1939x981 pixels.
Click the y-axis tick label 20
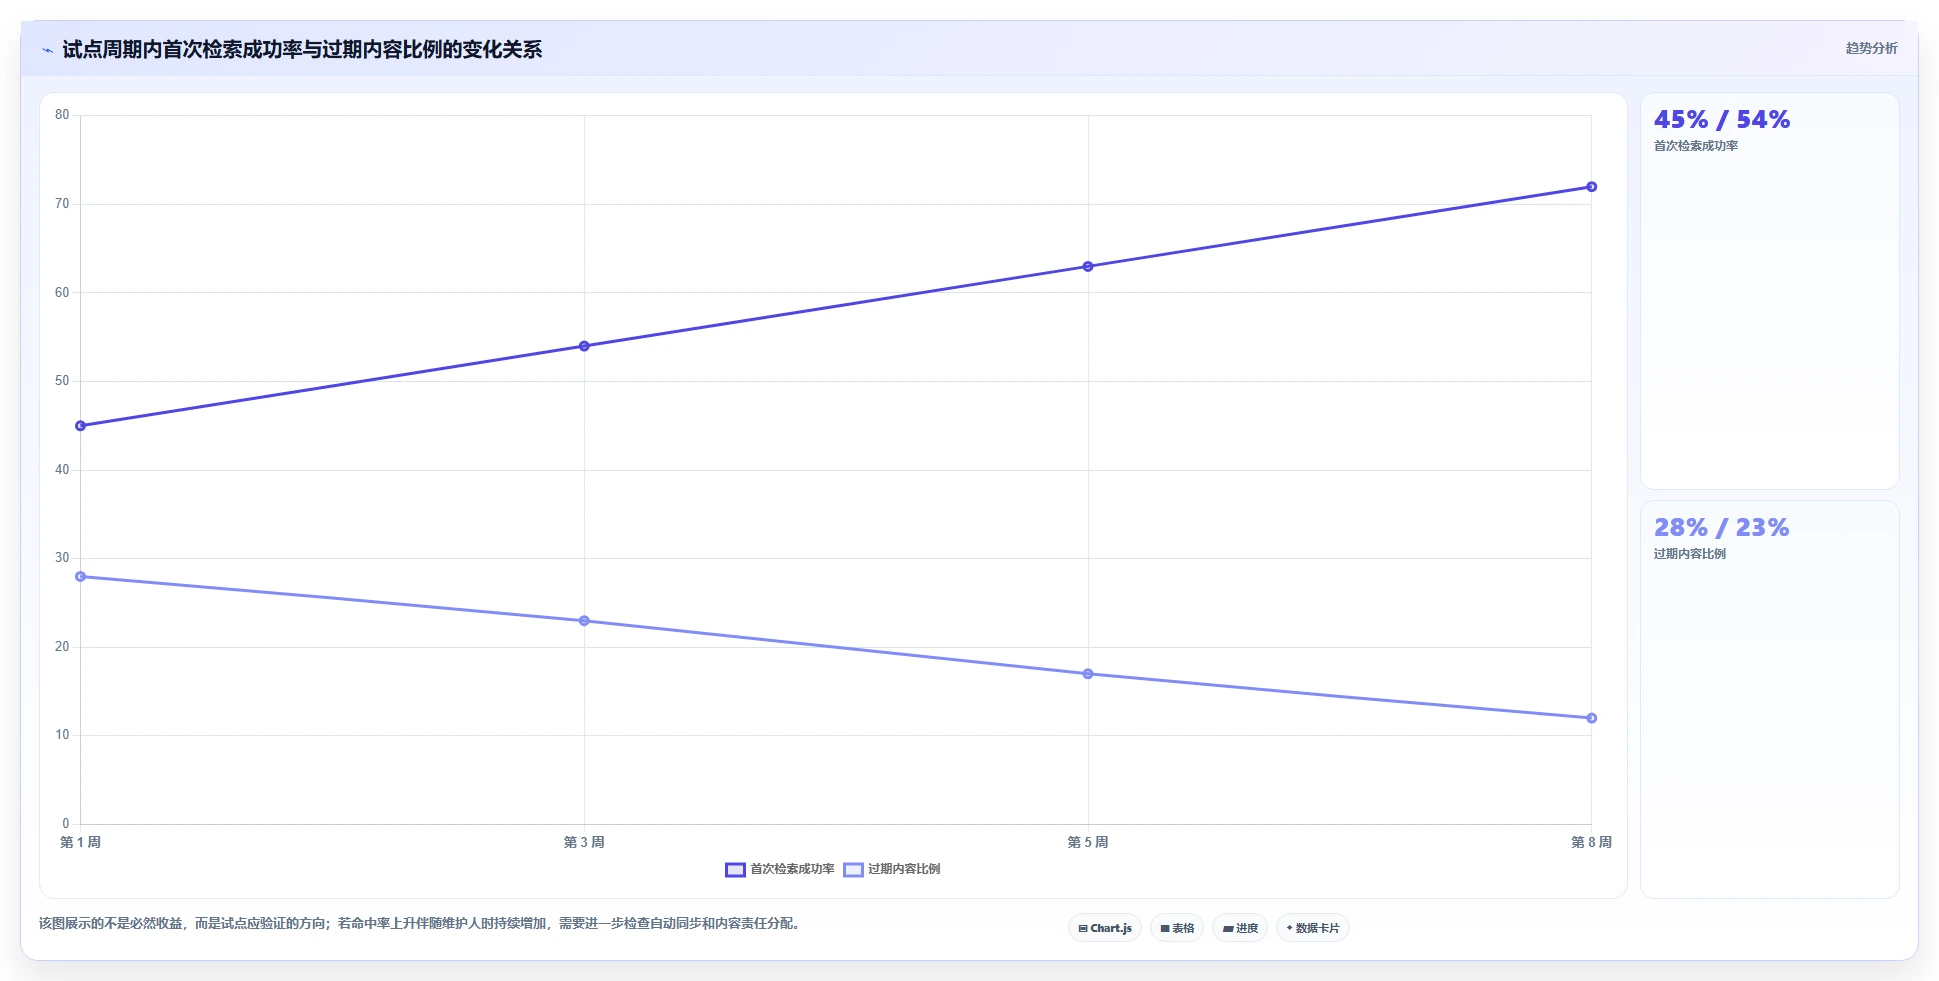[x=62, y=647]
